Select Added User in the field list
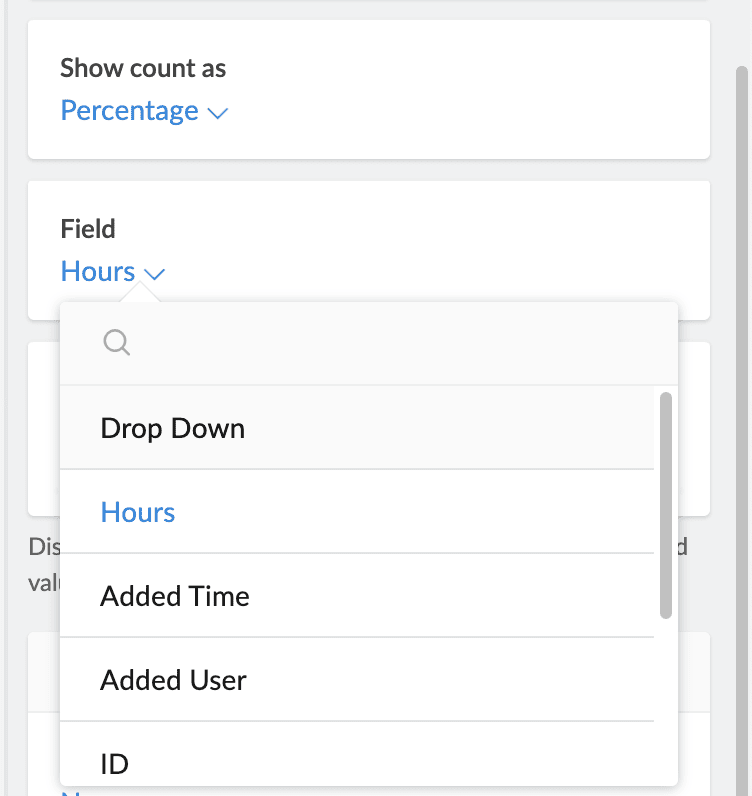Viewport: 752px width, 796px height. pos(173,680)
